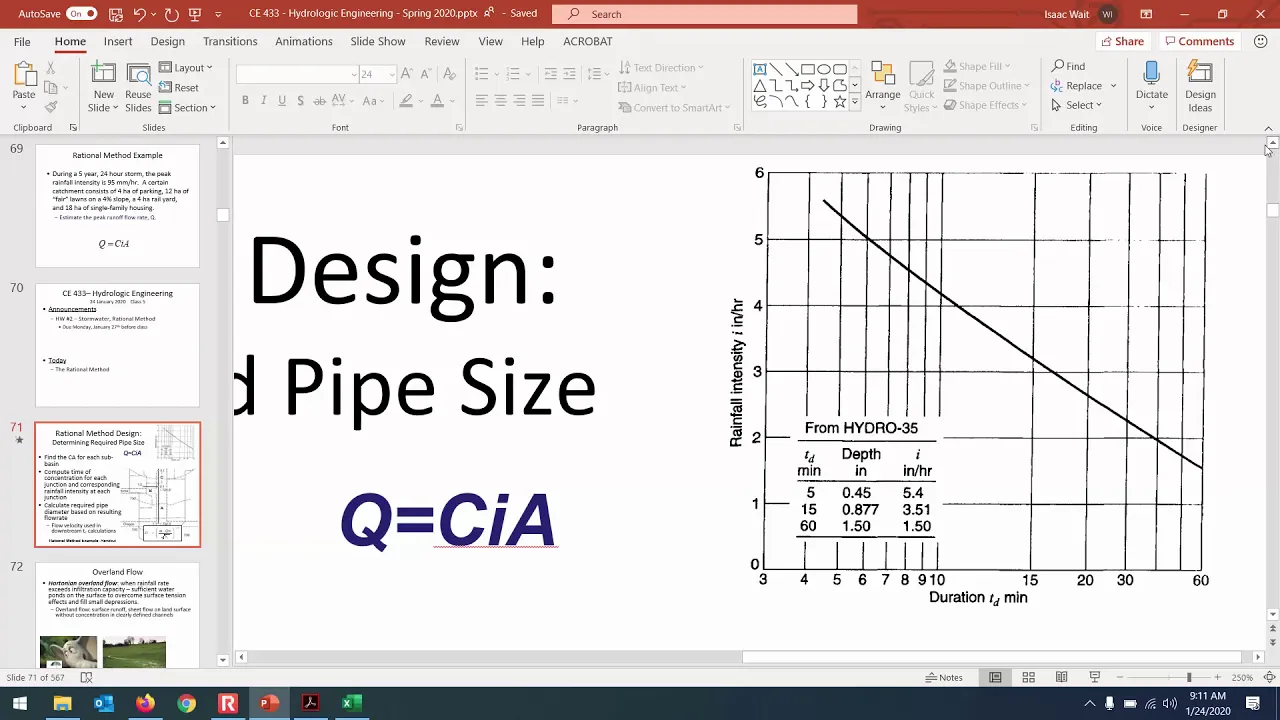1280x720 pixels.
Task: Expand the Layout dropdown
Action: 186,68
